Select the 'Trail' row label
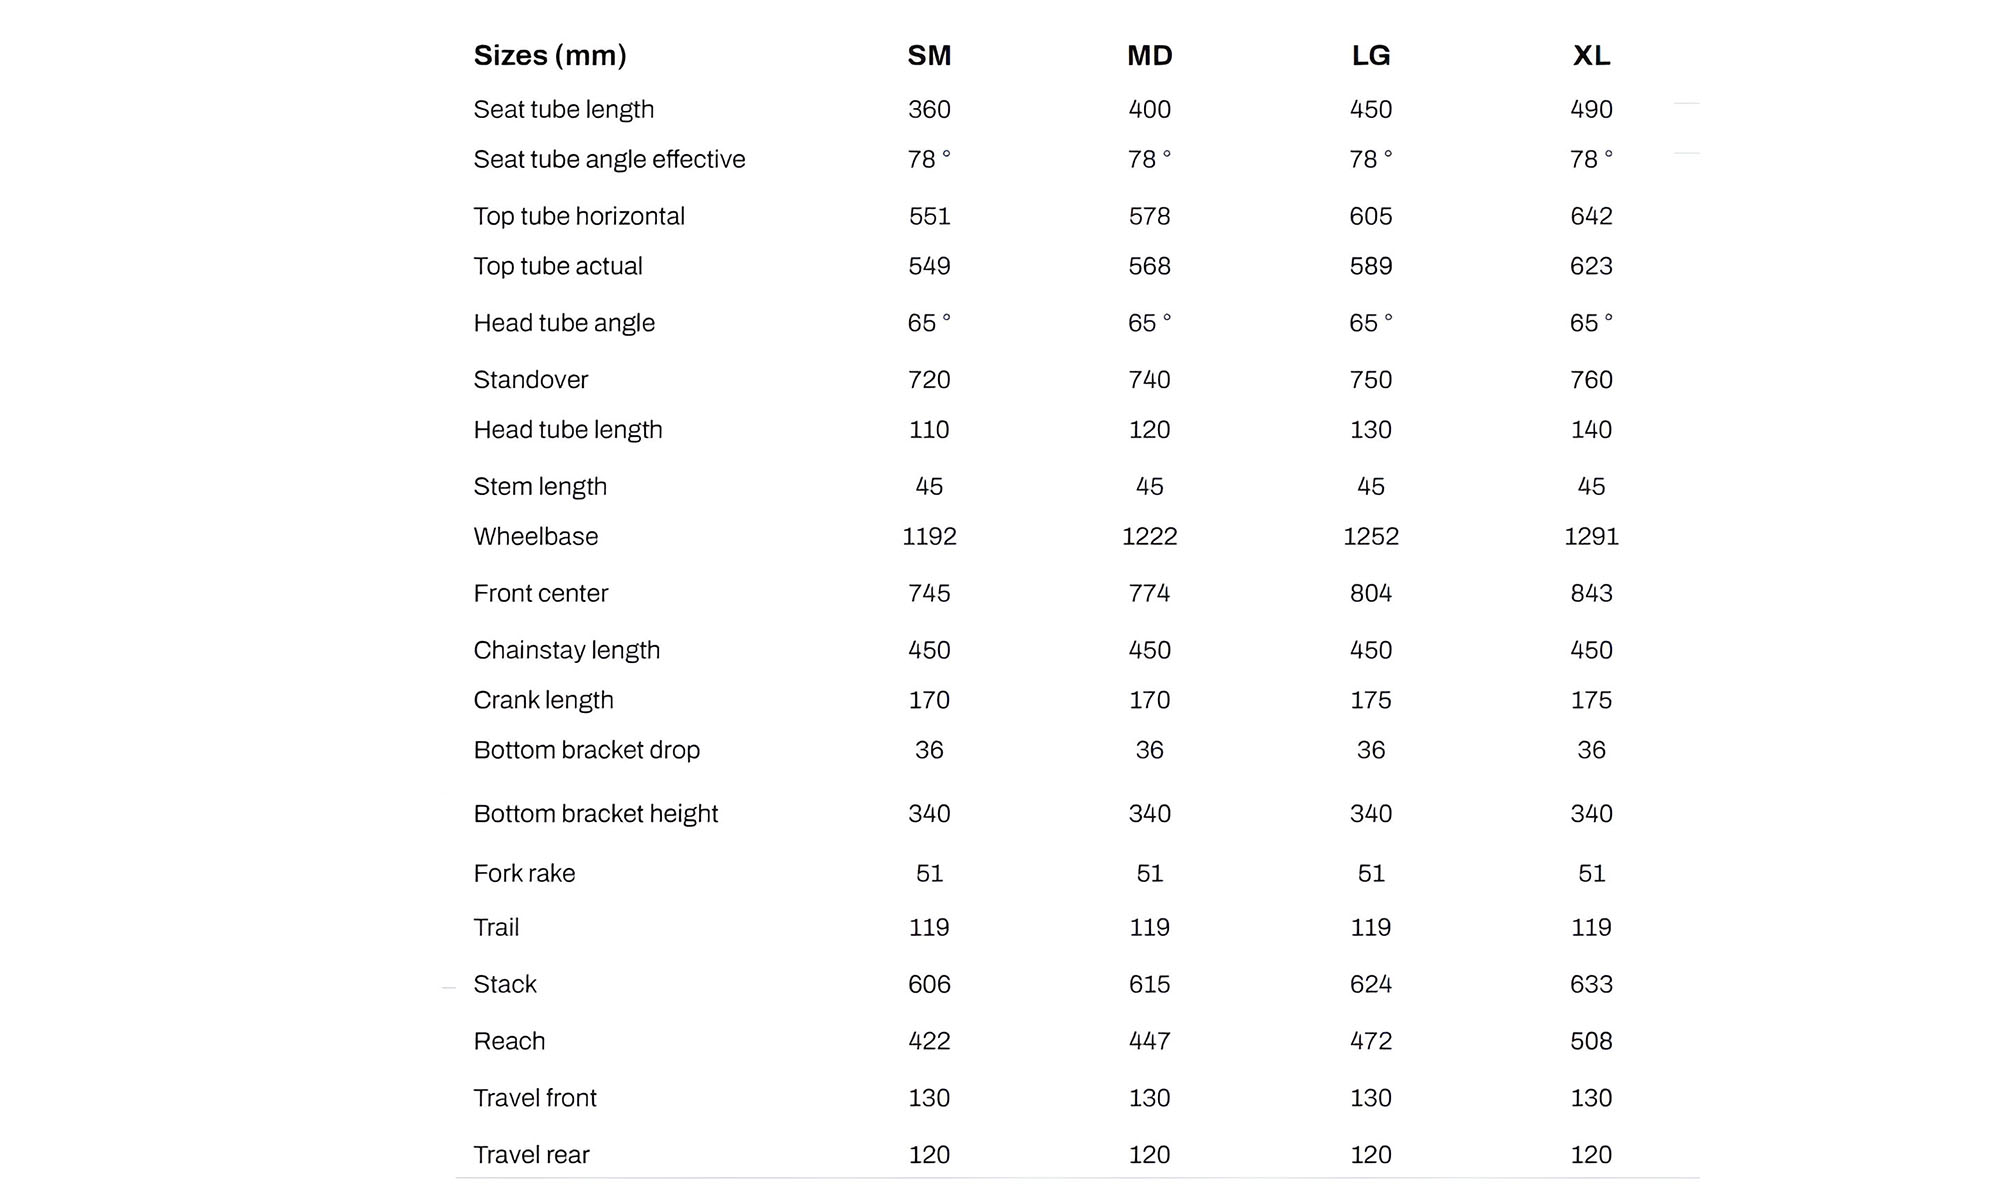The image size is (2000, 1200). [x=496, y=928]
